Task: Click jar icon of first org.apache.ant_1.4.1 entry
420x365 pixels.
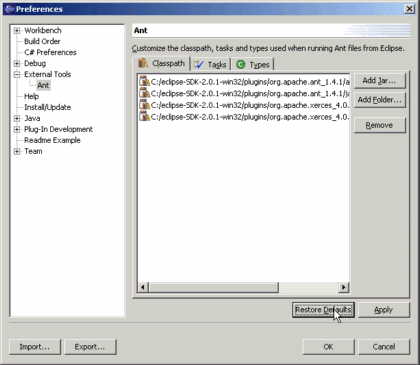Action: pyautogui.click(x=145, y=81)
